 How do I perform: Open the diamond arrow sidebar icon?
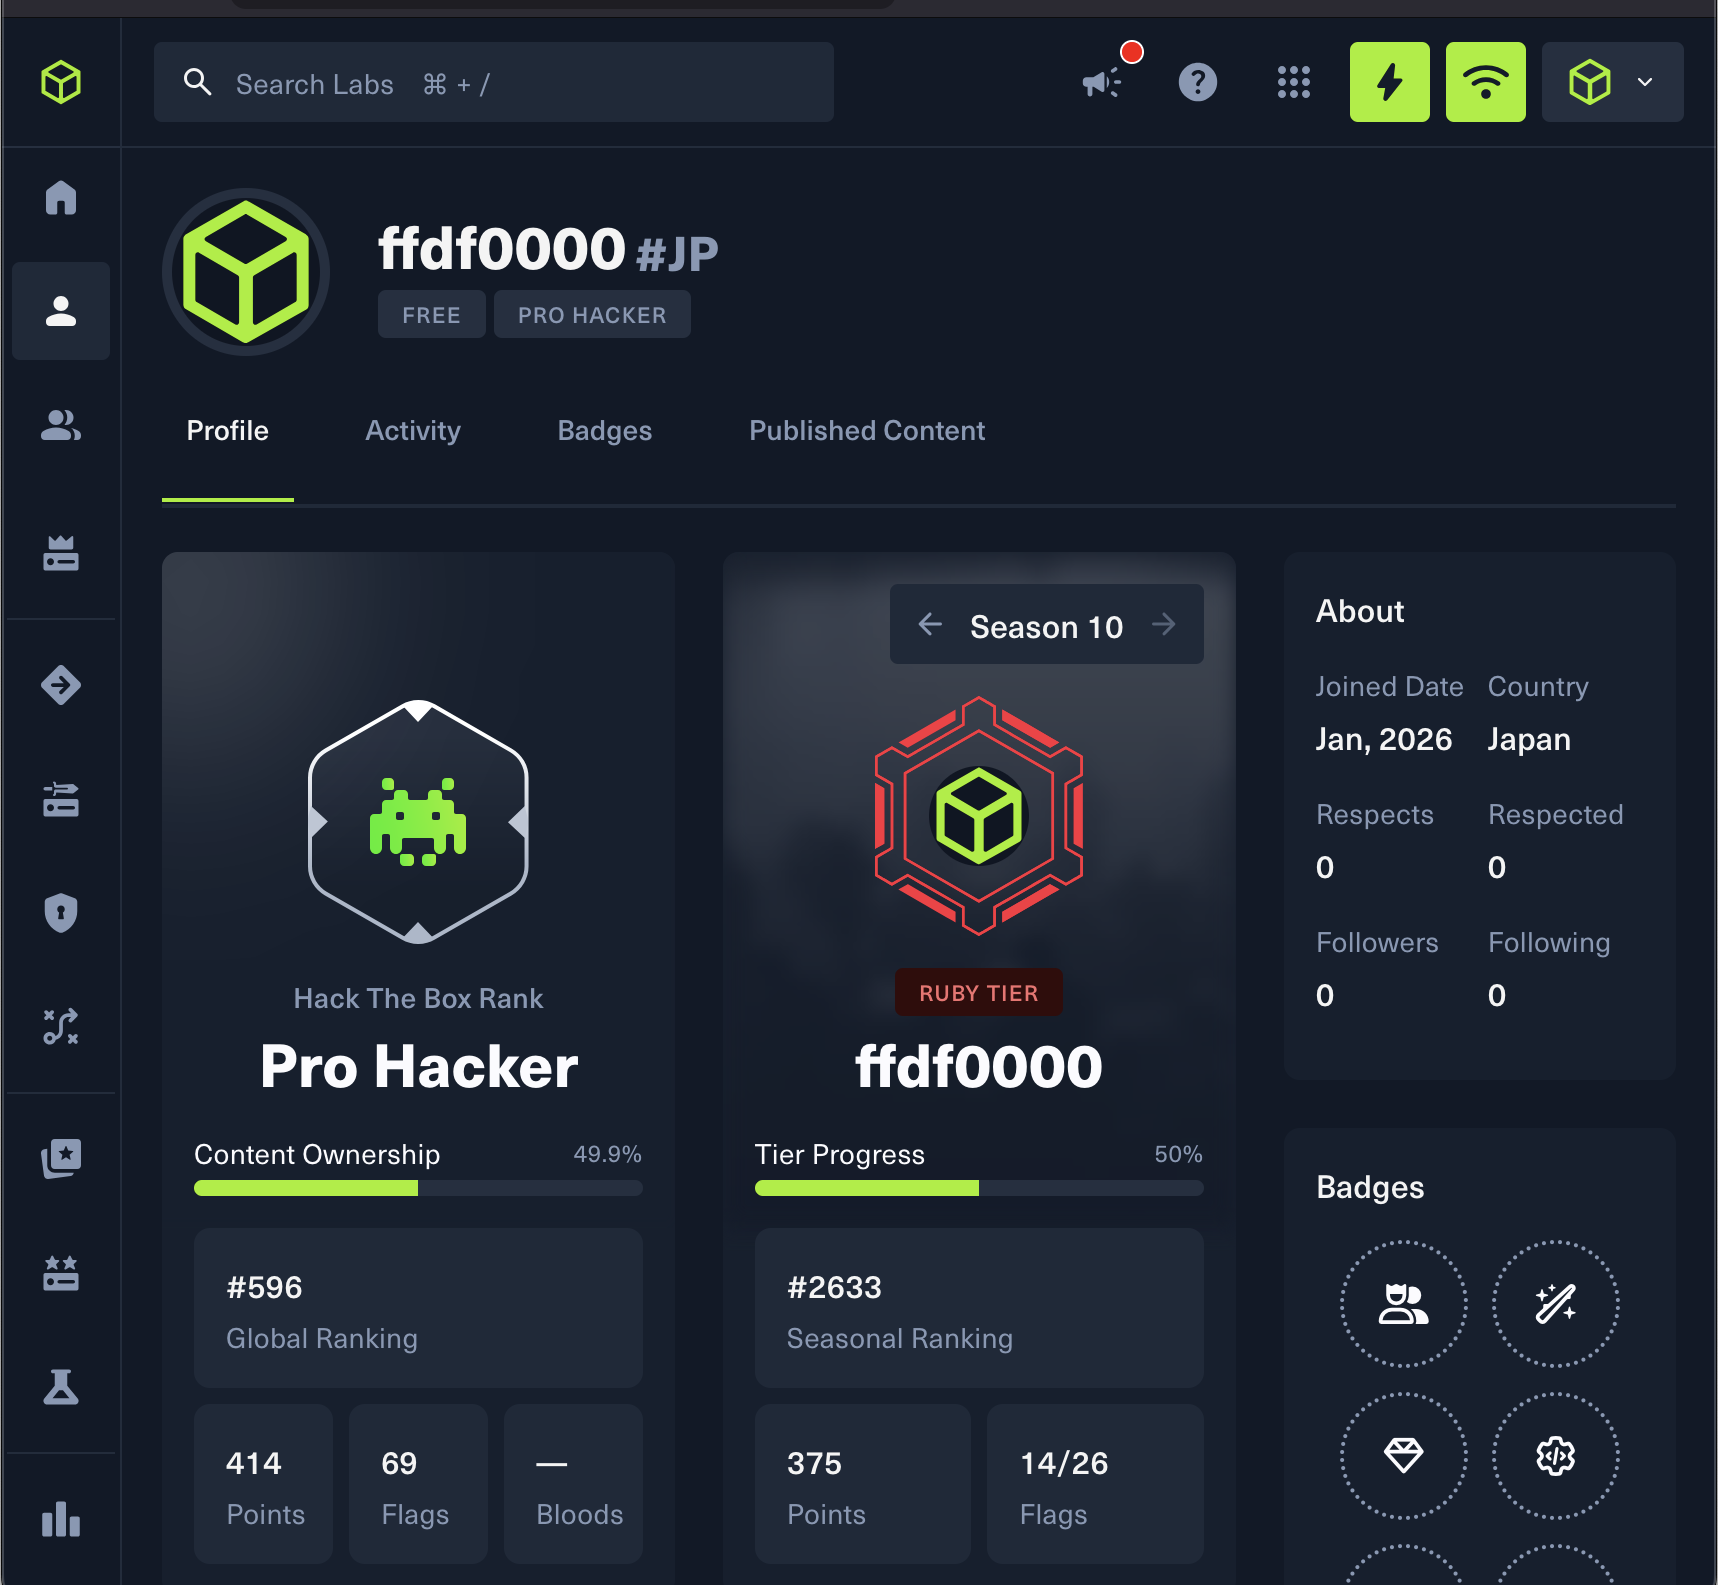[61, 685]
